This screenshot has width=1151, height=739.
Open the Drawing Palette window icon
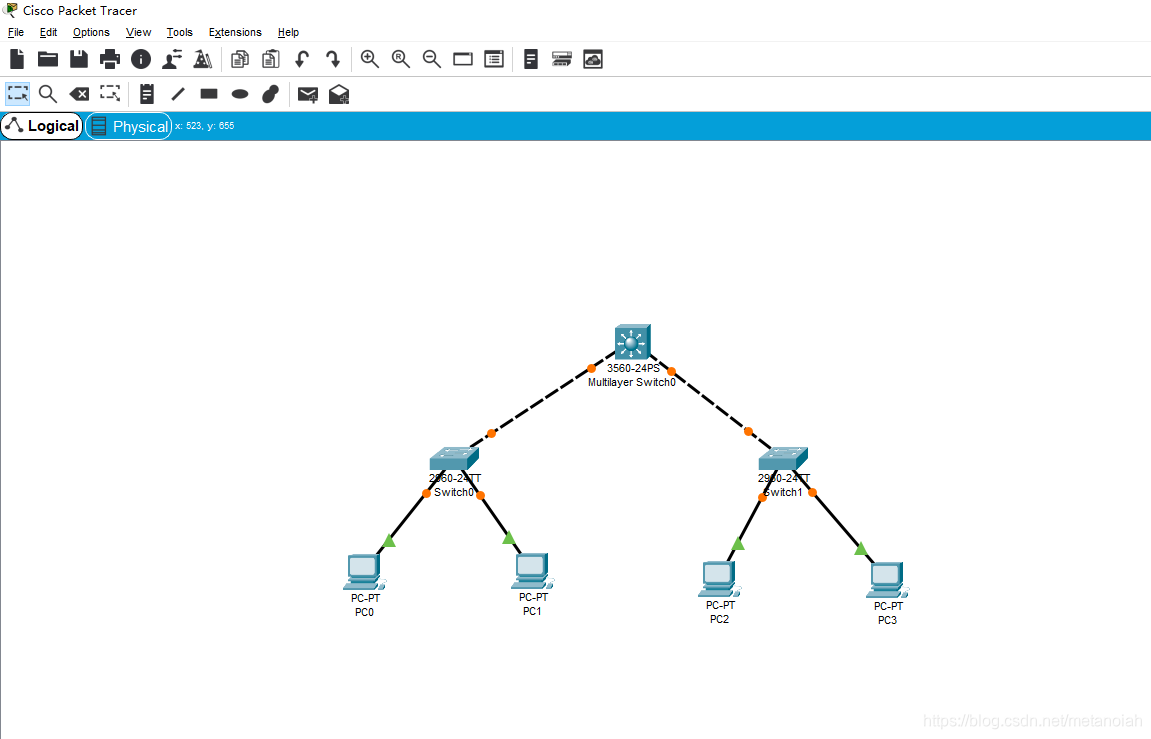coord(462,59)
